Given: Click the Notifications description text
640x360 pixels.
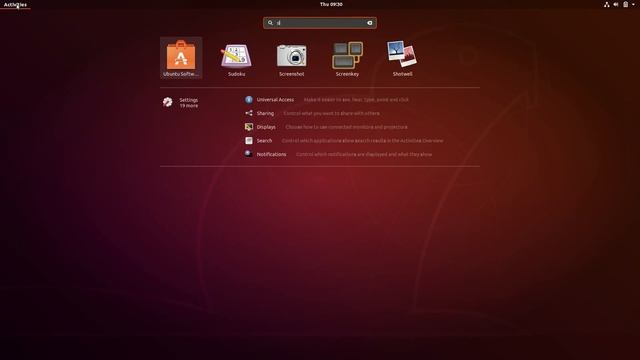Looking at the screenshot, I should pos(364,154).
